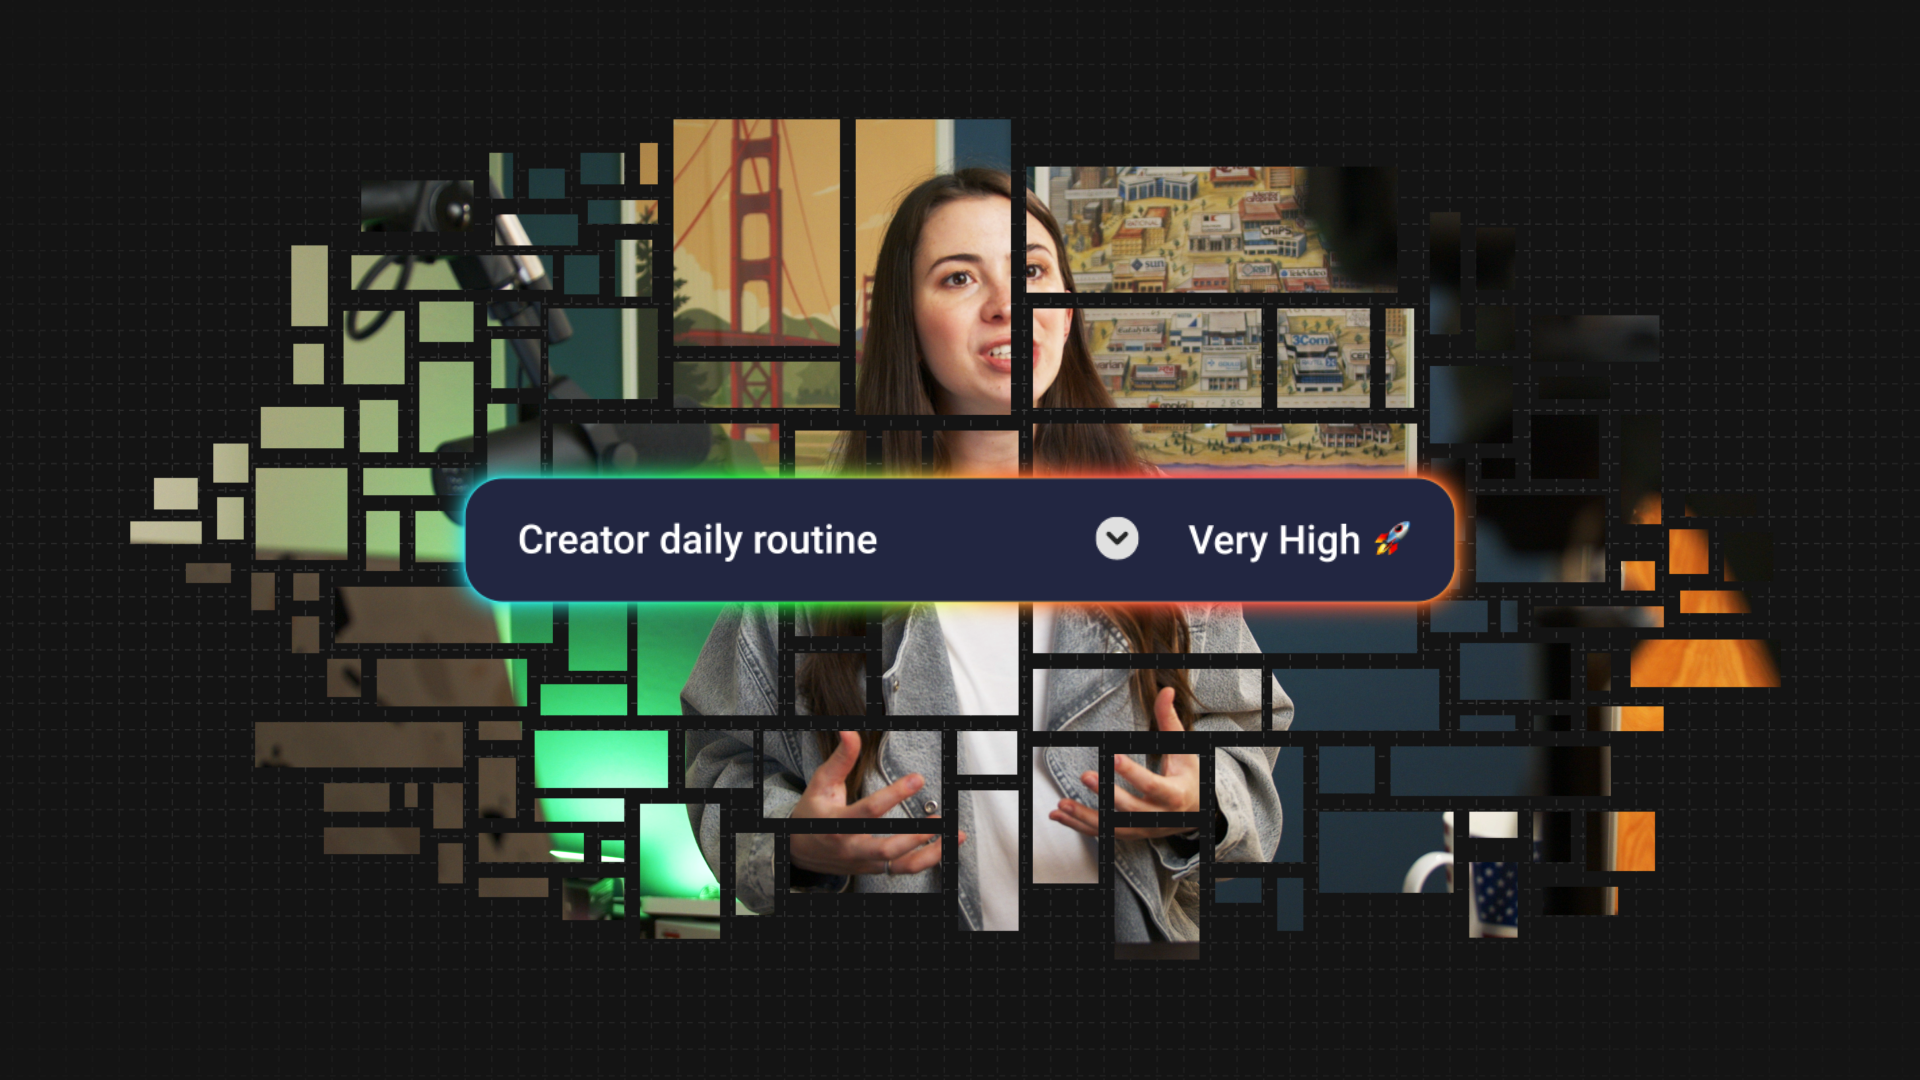Viewport: 1920px width, 1080px height.
Task: Click the Golden Gate Bridge poster tile
Action: pos(756,232)
